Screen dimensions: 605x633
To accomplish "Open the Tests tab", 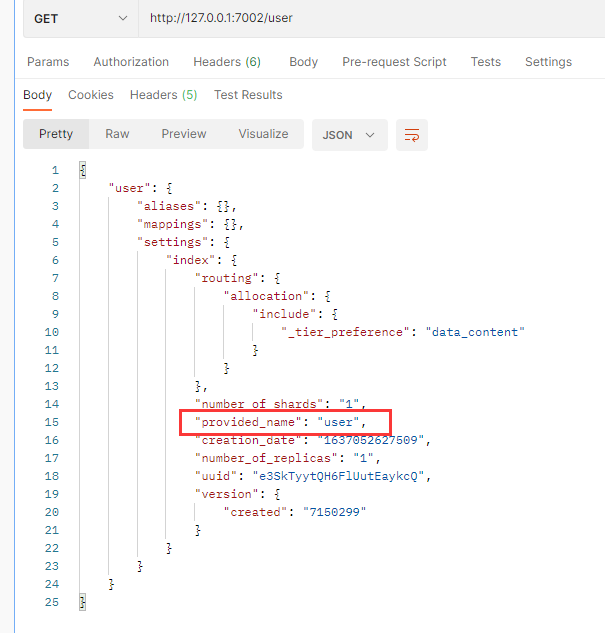I will click(485, 62).
